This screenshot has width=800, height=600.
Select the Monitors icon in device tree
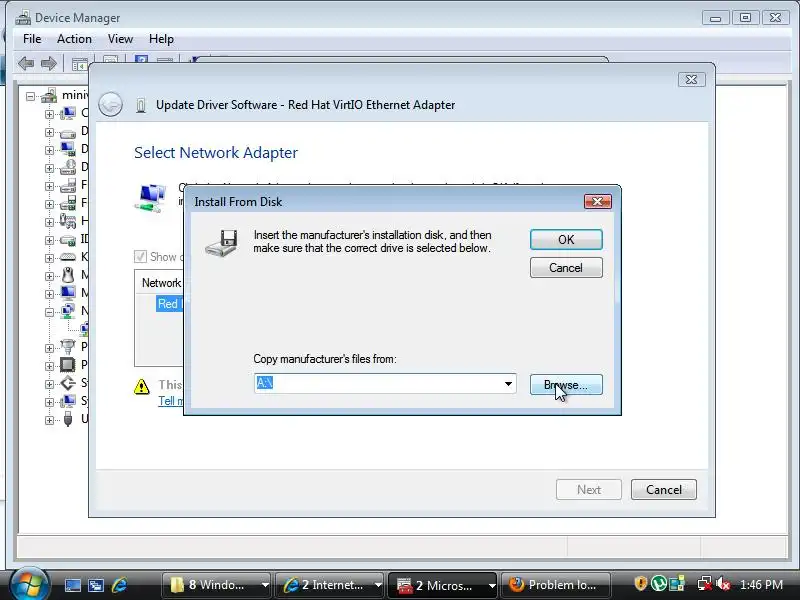click(68, 293)
